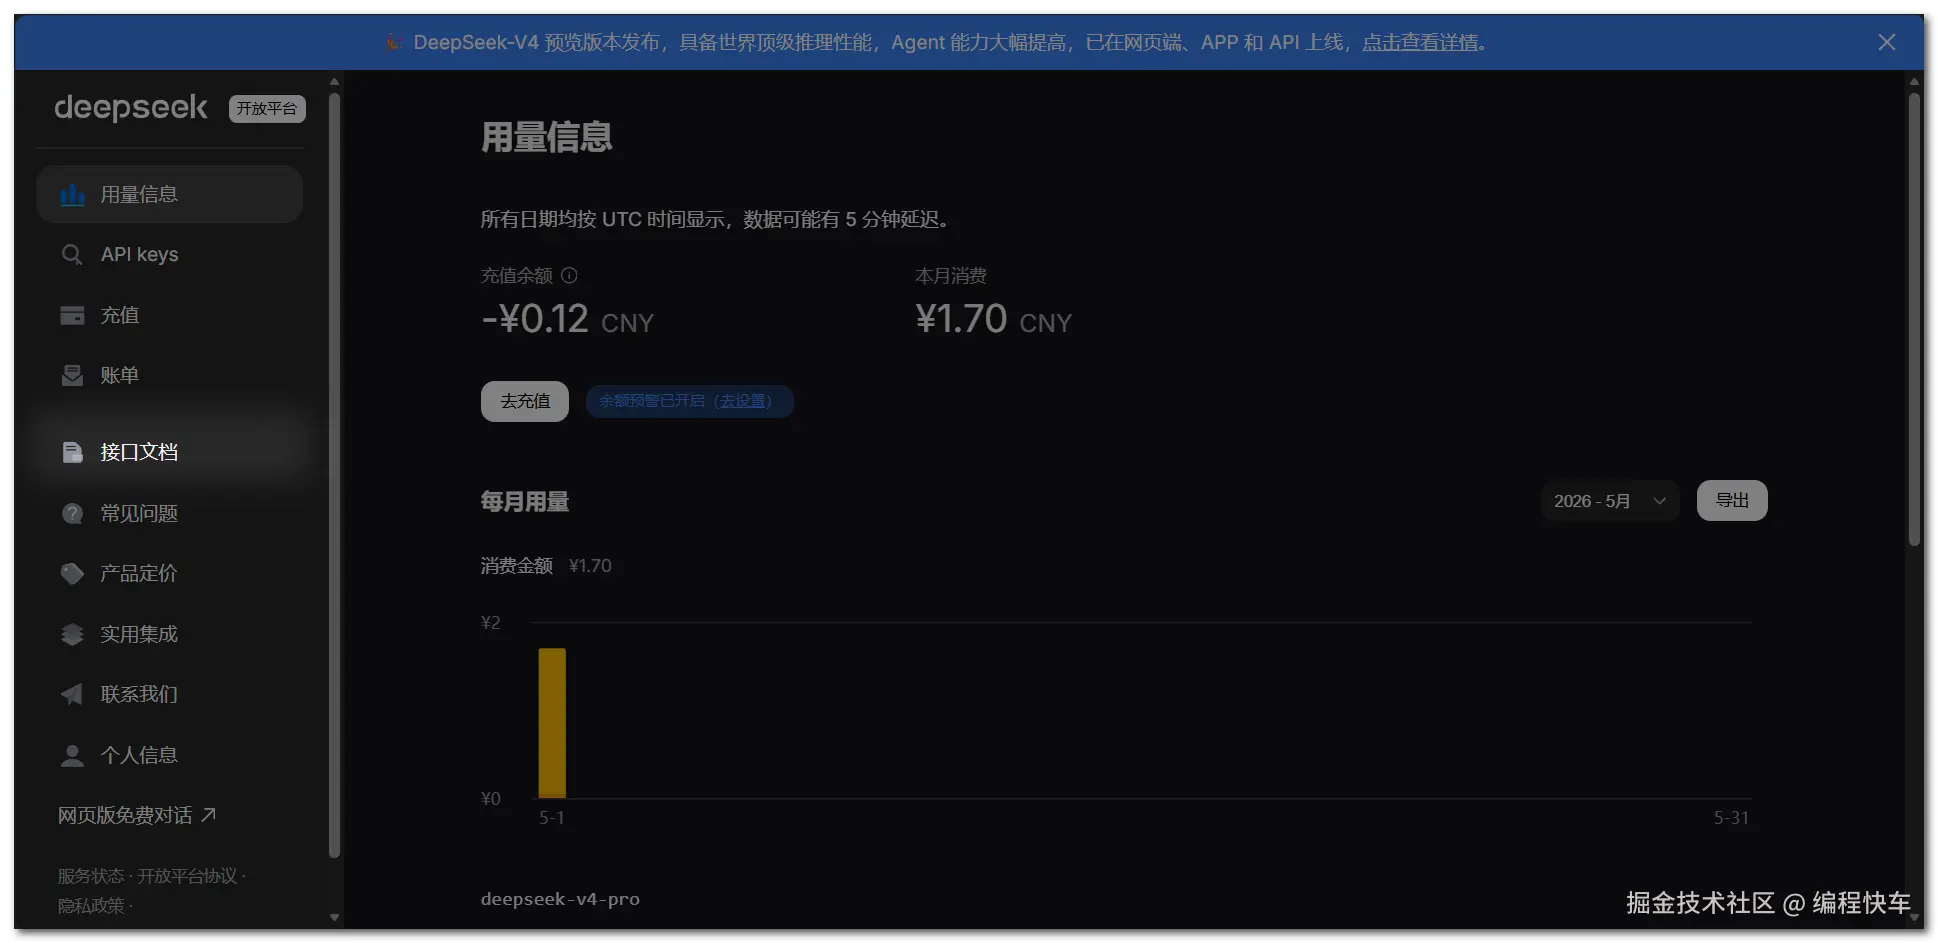Click the 每月用量 heading
The height and width of the screenshot is (943, 1938).
point(525,502)
